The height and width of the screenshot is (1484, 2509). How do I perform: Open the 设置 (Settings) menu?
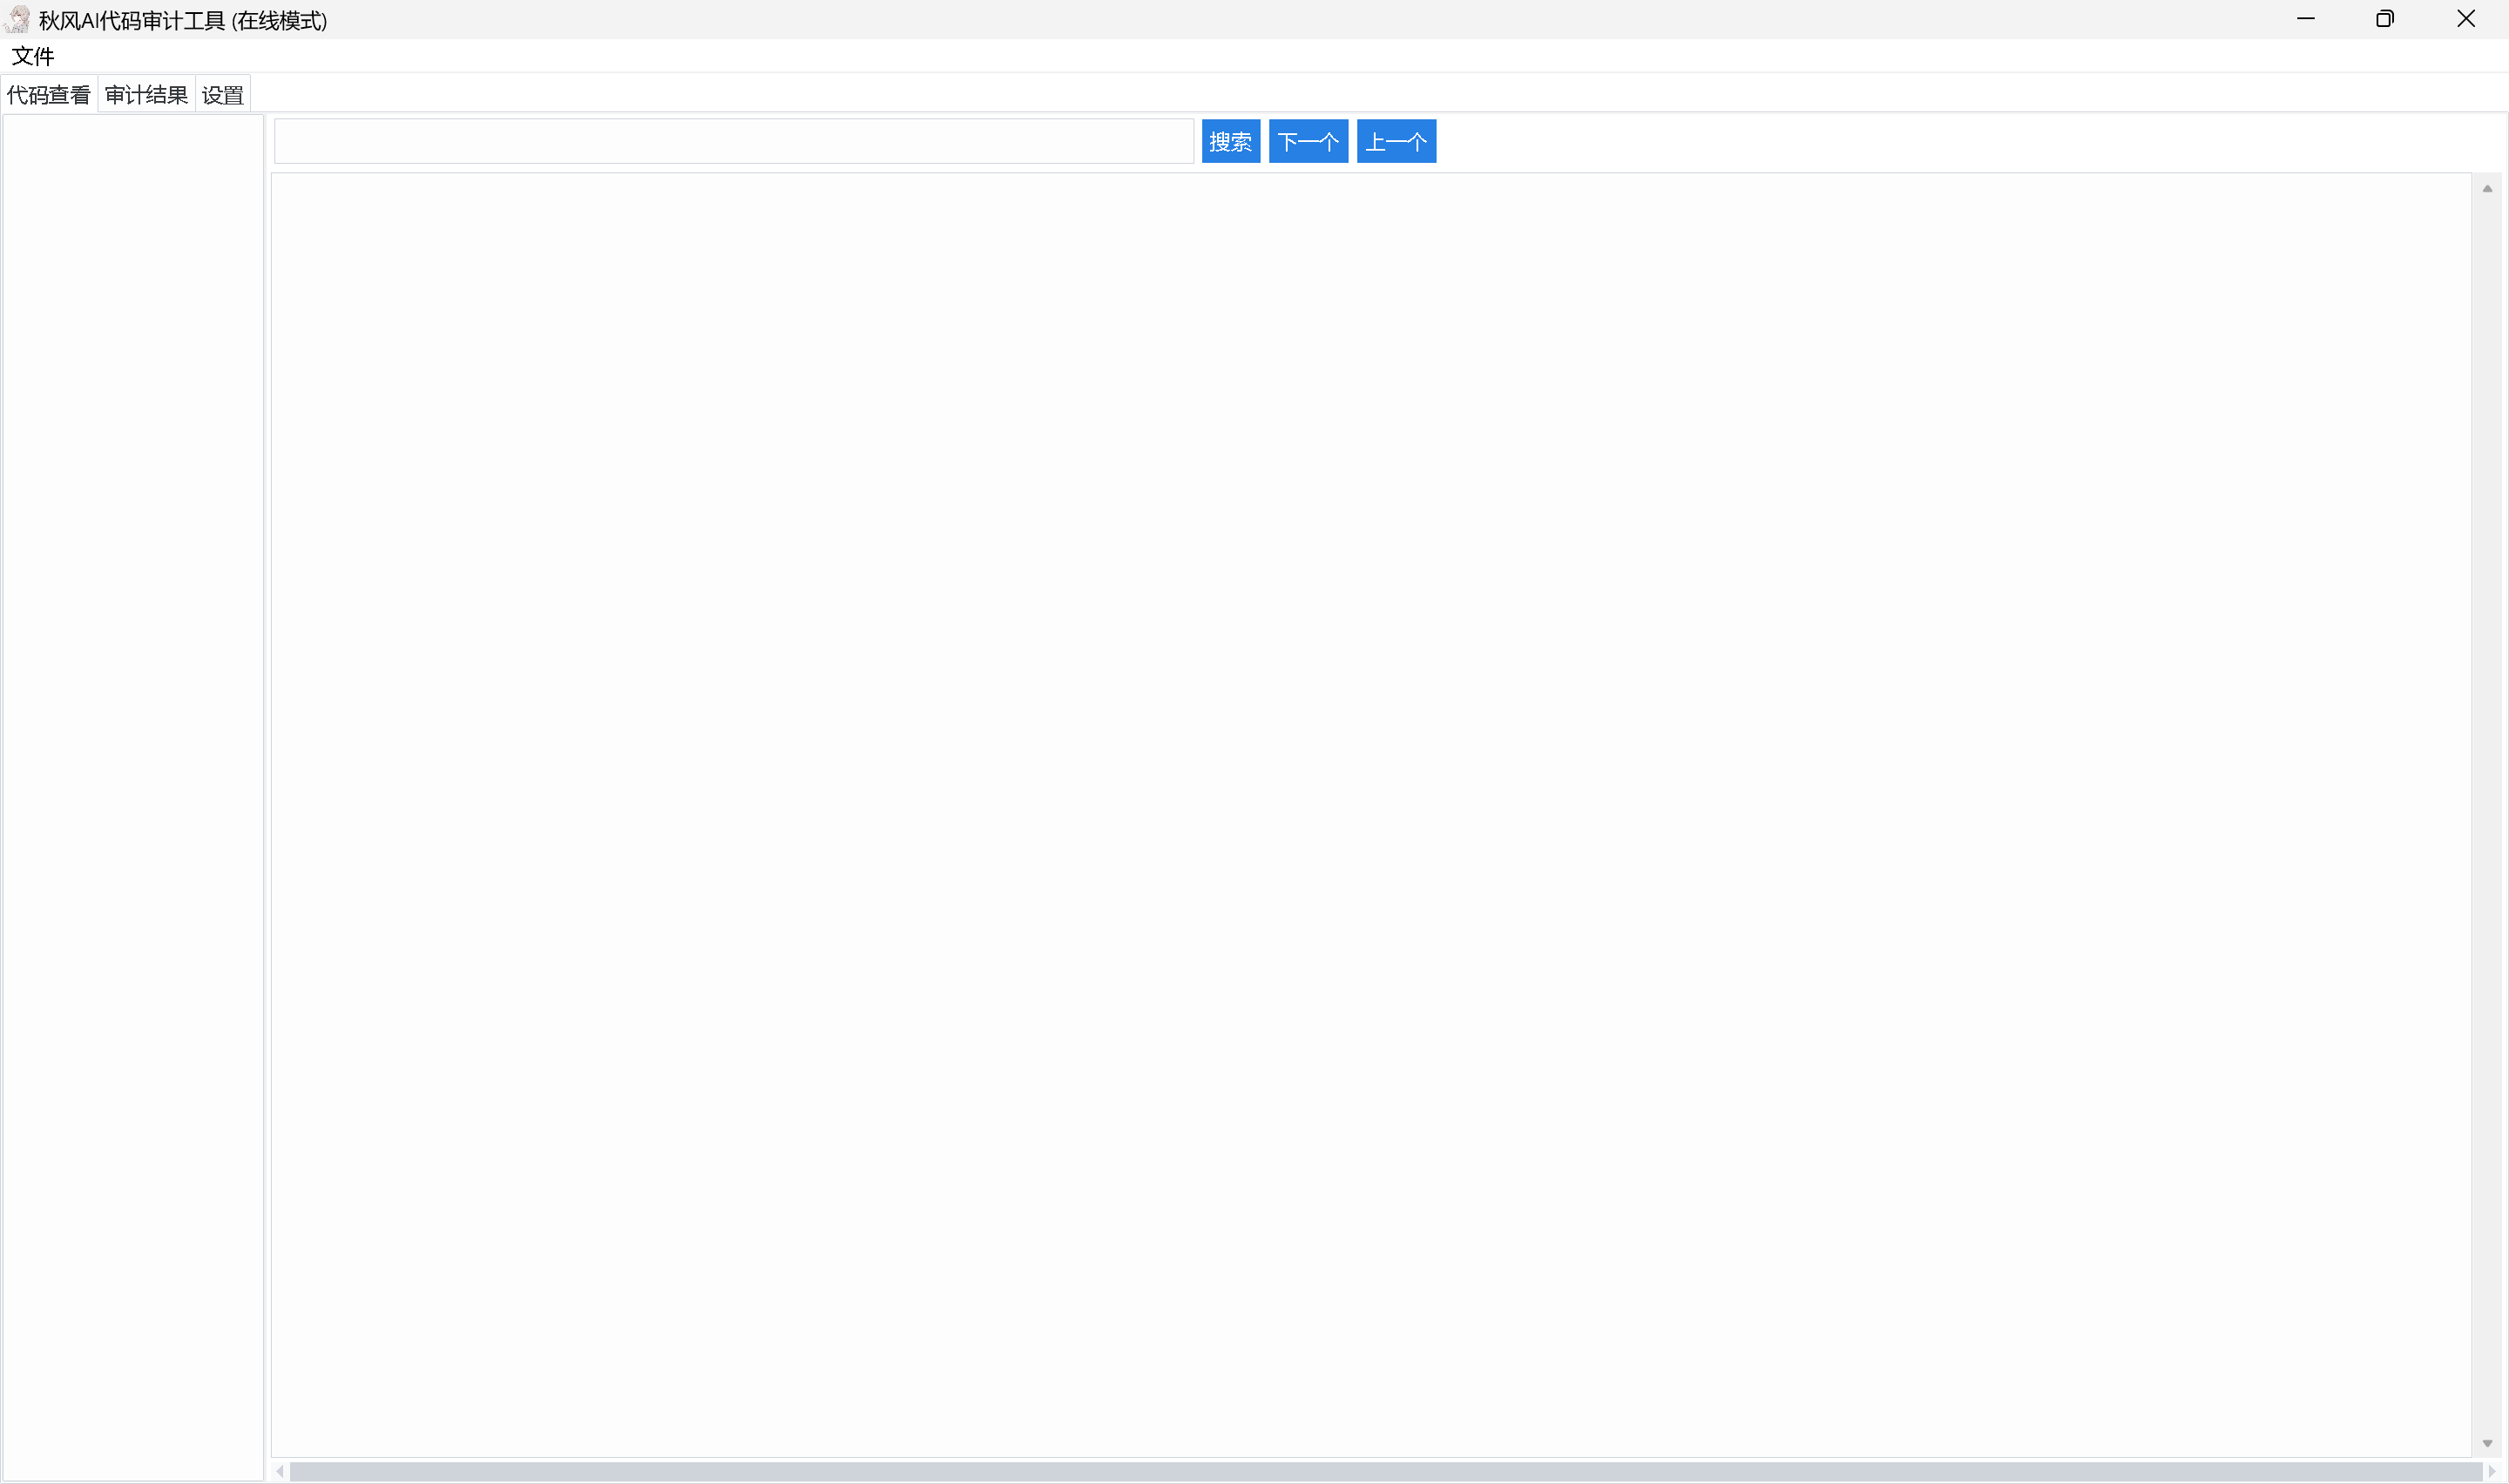(x=221, y=94)
